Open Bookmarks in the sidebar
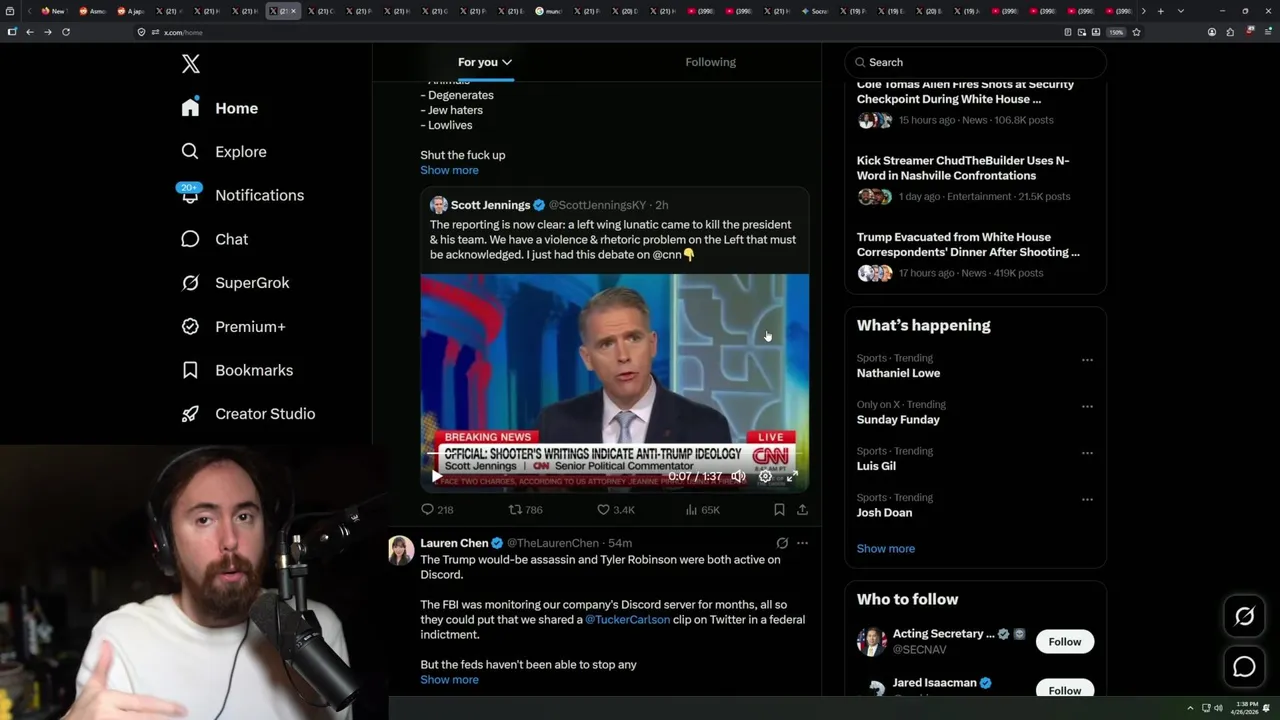 tap(237, 370)
